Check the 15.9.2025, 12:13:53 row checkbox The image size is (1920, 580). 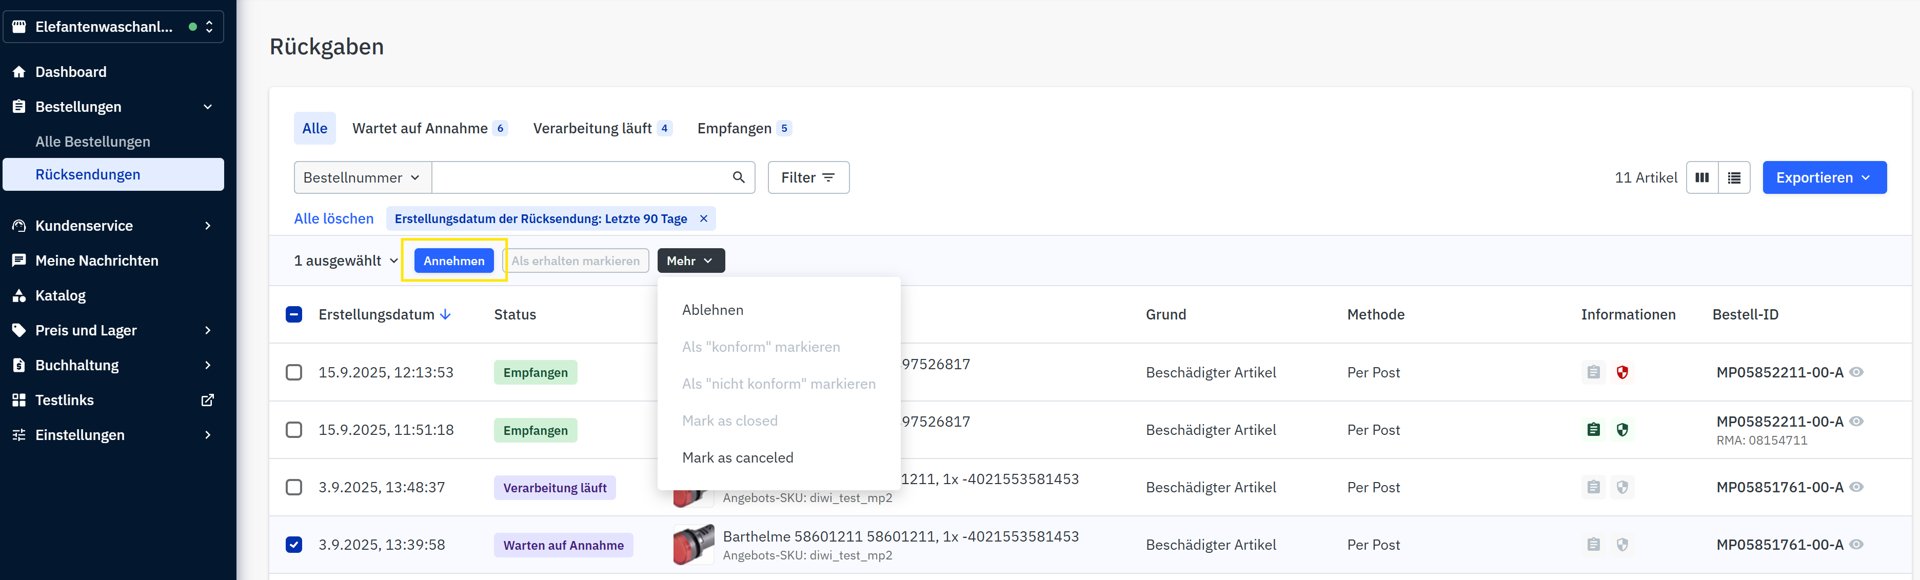point(294,372)
